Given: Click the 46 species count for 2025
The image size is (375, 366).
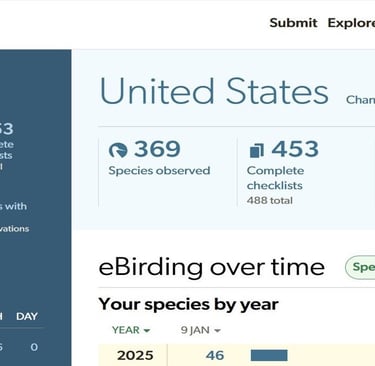Looking at the screenshot, I should point(215,355).
